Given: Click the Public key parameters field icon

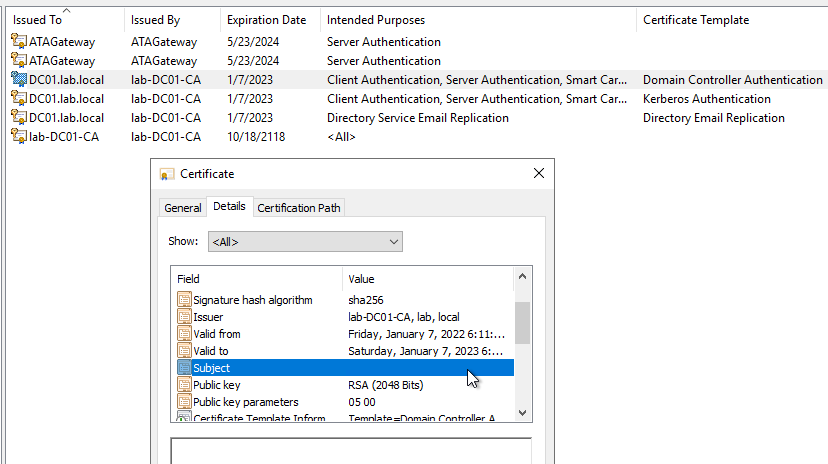Looking at the screenshot, I should point(184,402).
